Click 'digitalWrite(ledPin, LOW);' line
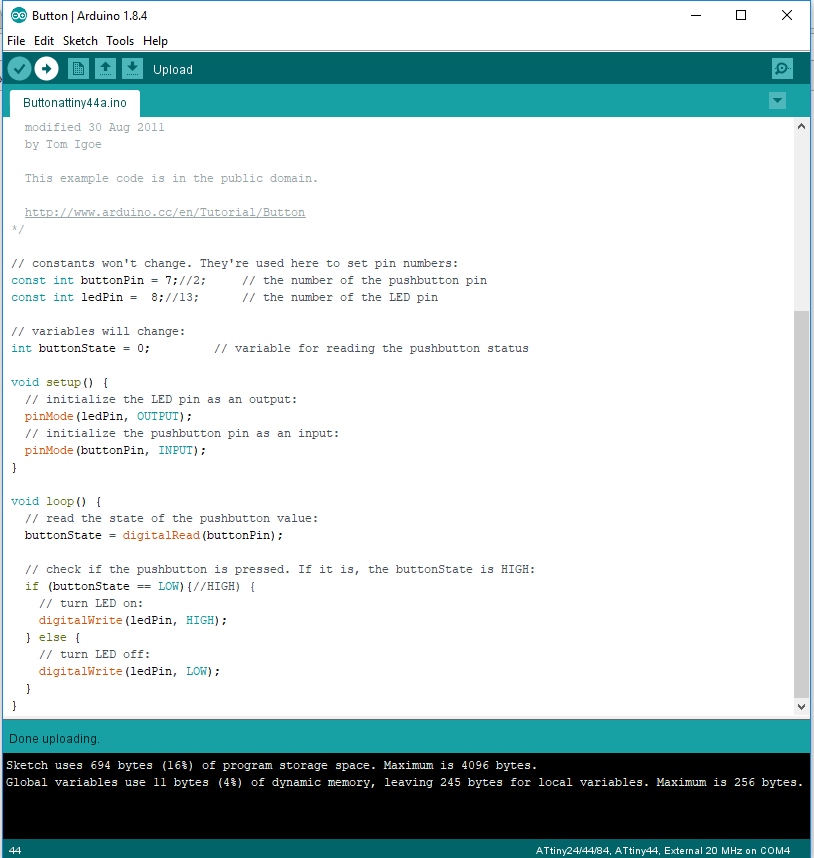 point(129,671)
